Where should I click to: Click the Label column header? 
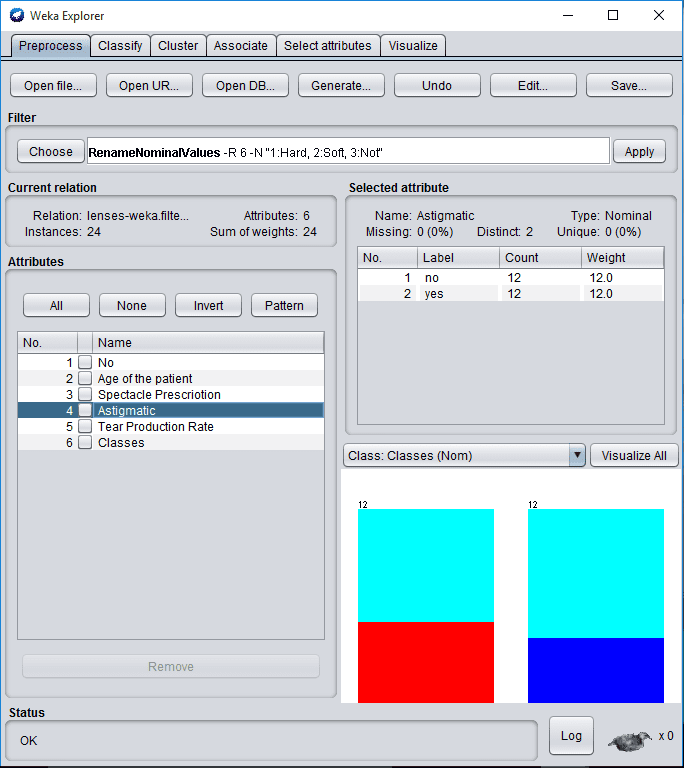click(x=458, y=258)
